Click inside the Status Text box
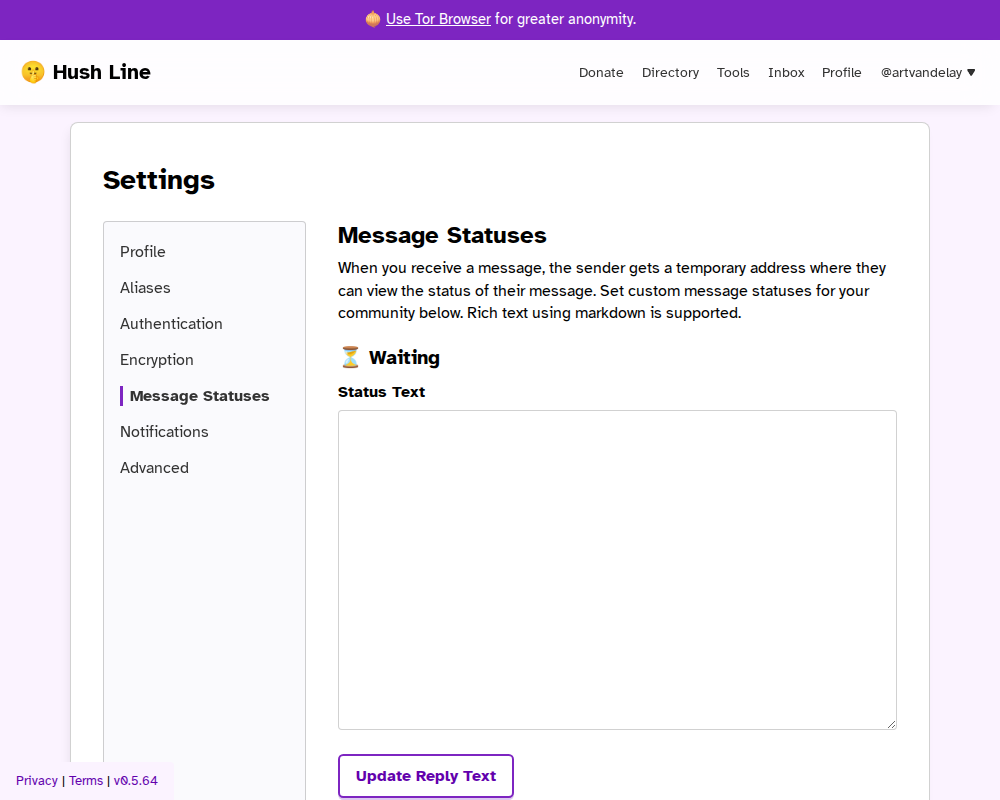 [x=617, y=568]
